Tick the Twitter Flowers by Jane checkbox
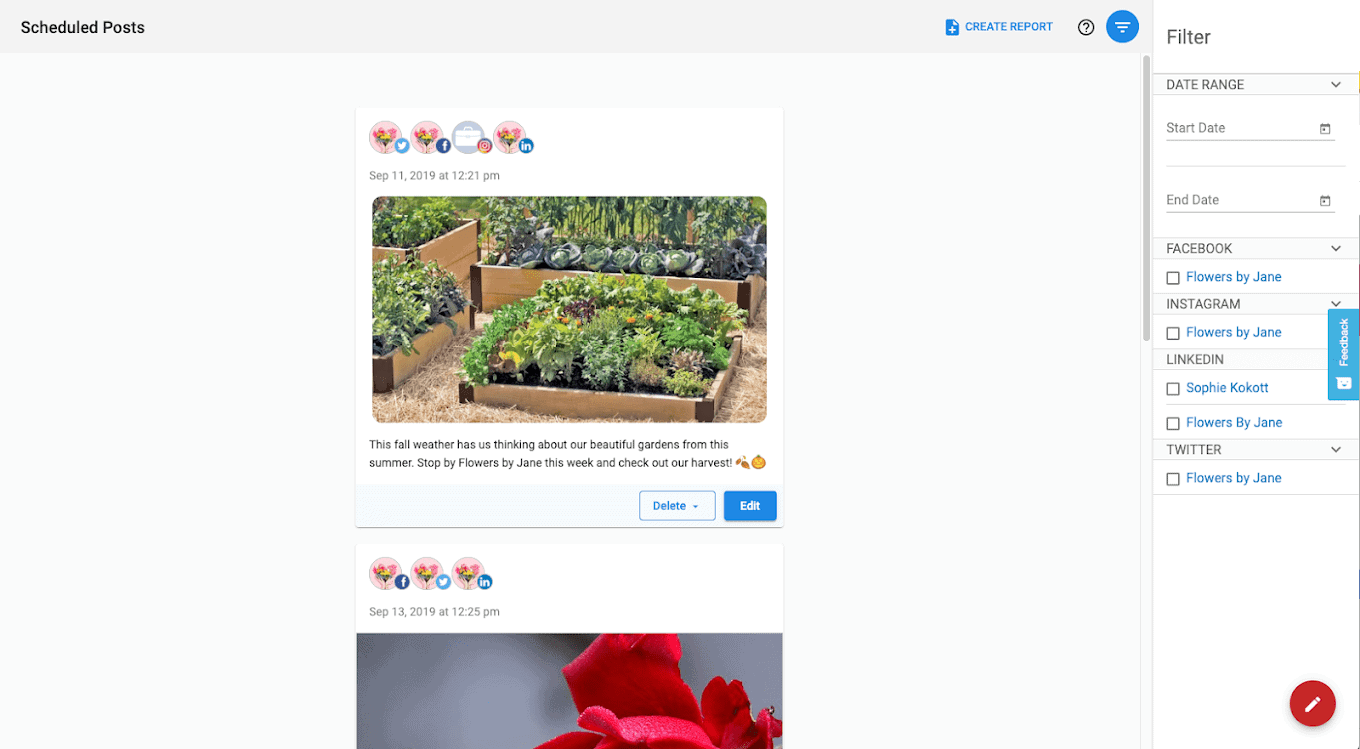 [x=1173, y=479]
